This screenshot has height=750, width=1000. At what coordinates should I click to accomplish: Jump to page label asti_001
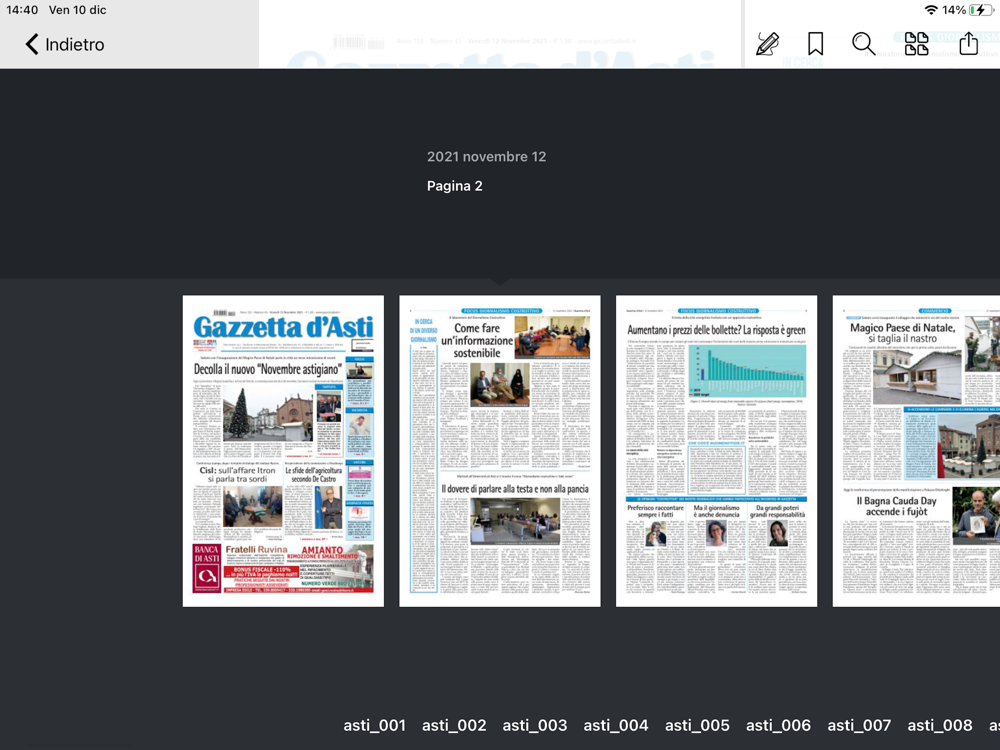click(374, 725)
